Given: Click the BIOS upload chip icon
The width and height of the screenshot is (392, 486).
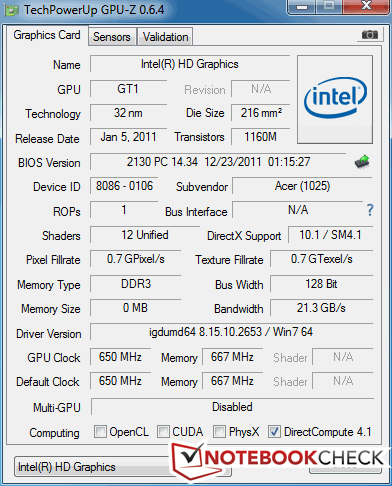Looking at the screenshot, I should 362,162.
